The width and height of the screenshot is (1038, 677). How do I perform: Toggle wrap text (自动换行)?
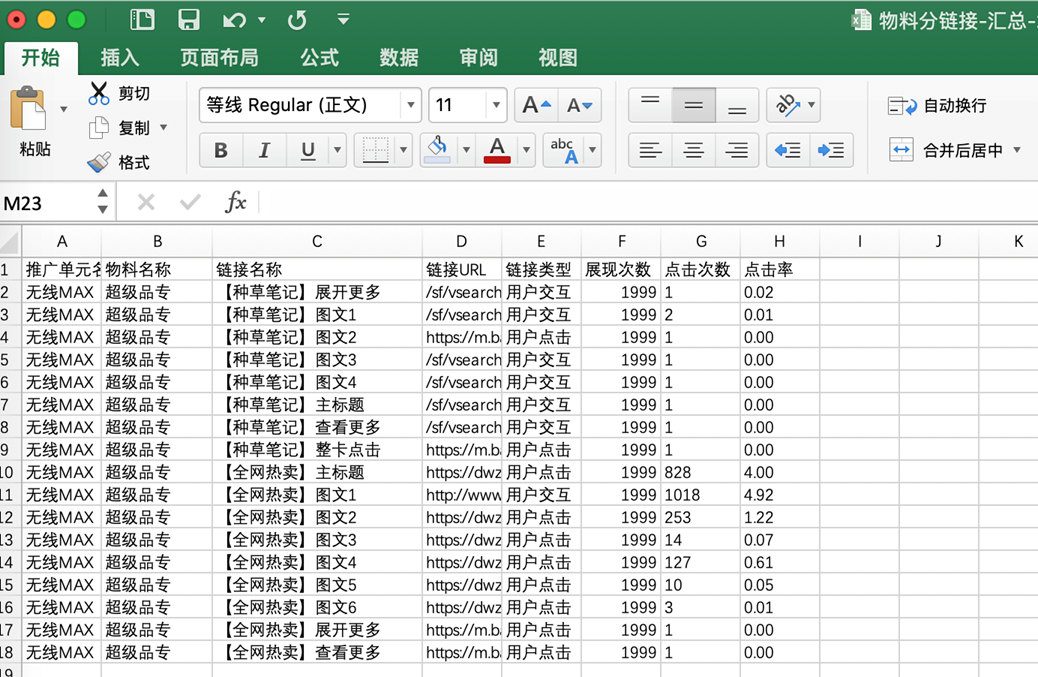click(x=937, y=105)
